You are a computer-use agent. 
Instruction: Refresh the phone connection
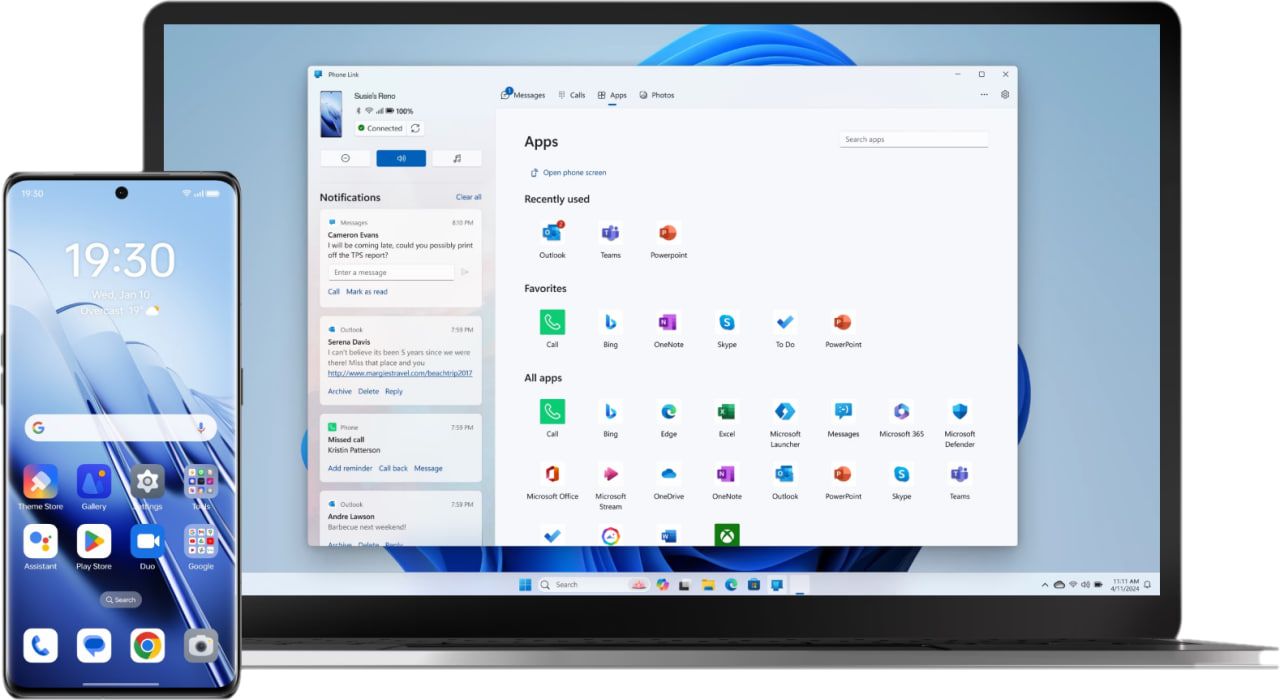pos(416,128)
